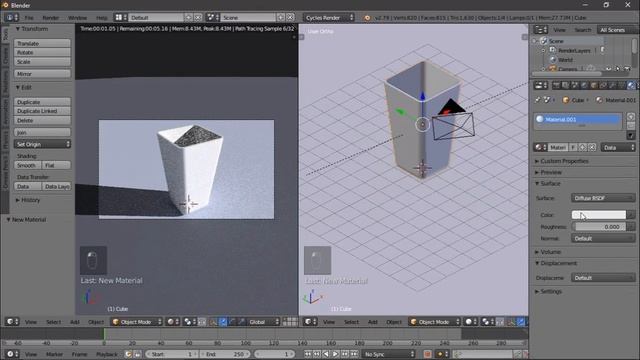Click the Roughness slider field

pyautogui.click(x=599, y=227)
